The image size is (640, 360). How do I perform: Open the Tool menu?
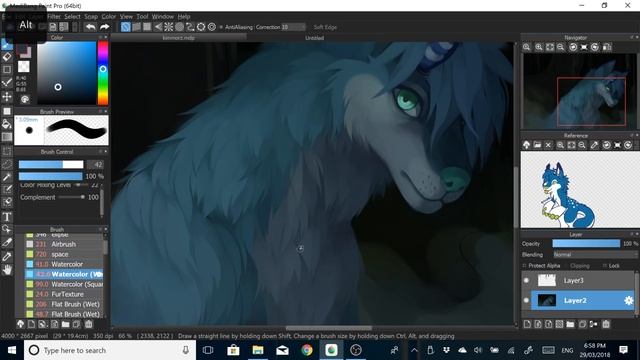click(142, 16)
